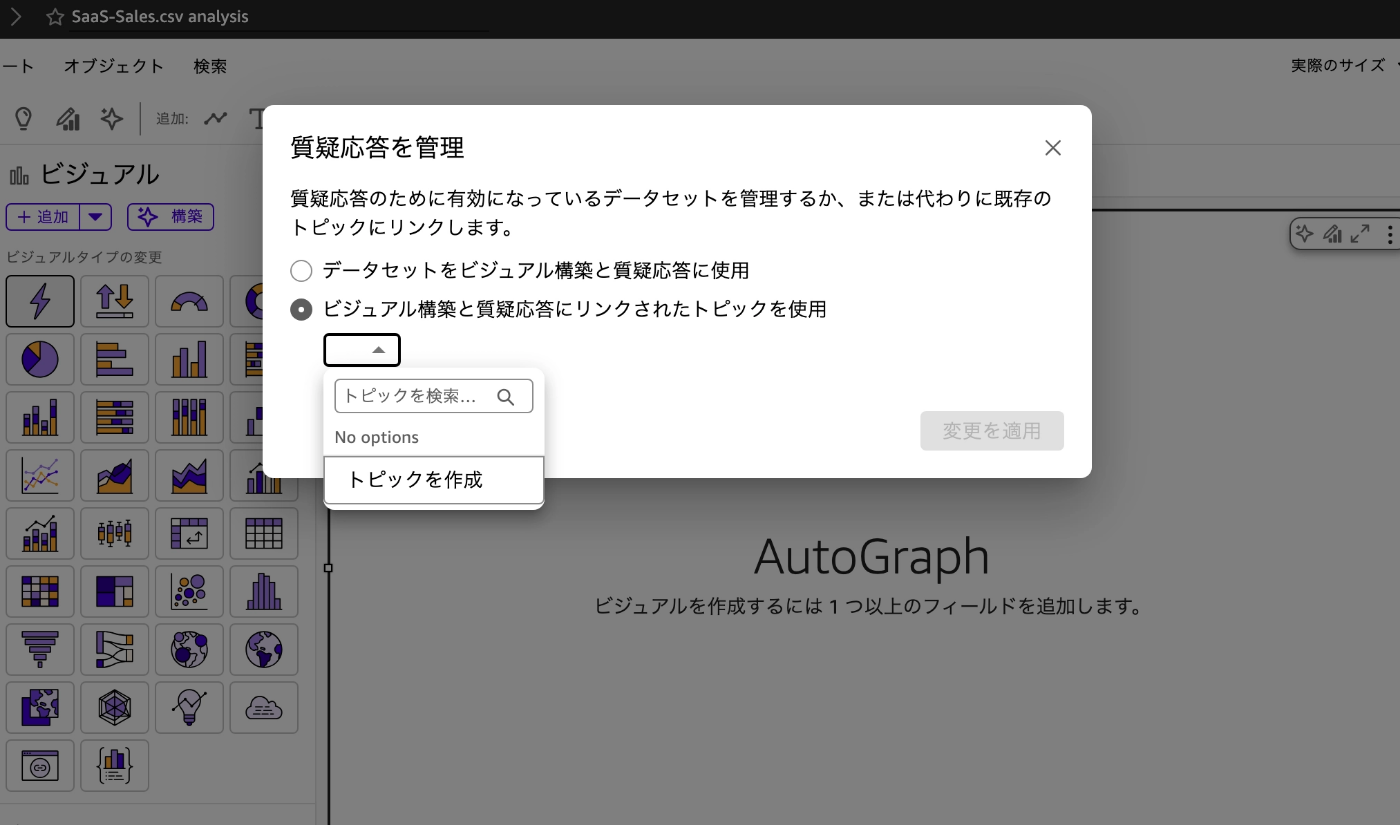Select the line chart visual type
Viewport: 1400px width, 825px height.
(40, 475)
